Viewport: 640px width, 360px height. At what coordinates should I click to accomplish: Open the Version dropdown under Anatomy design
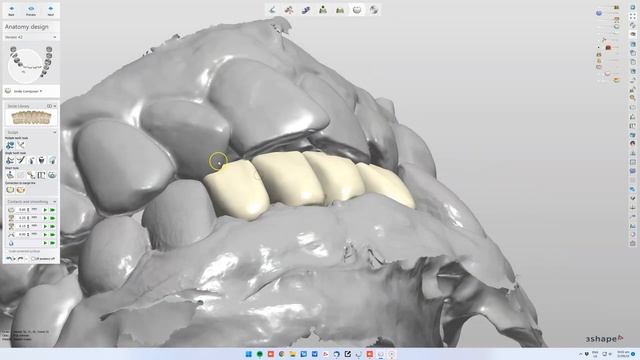(x=31, y=37)
